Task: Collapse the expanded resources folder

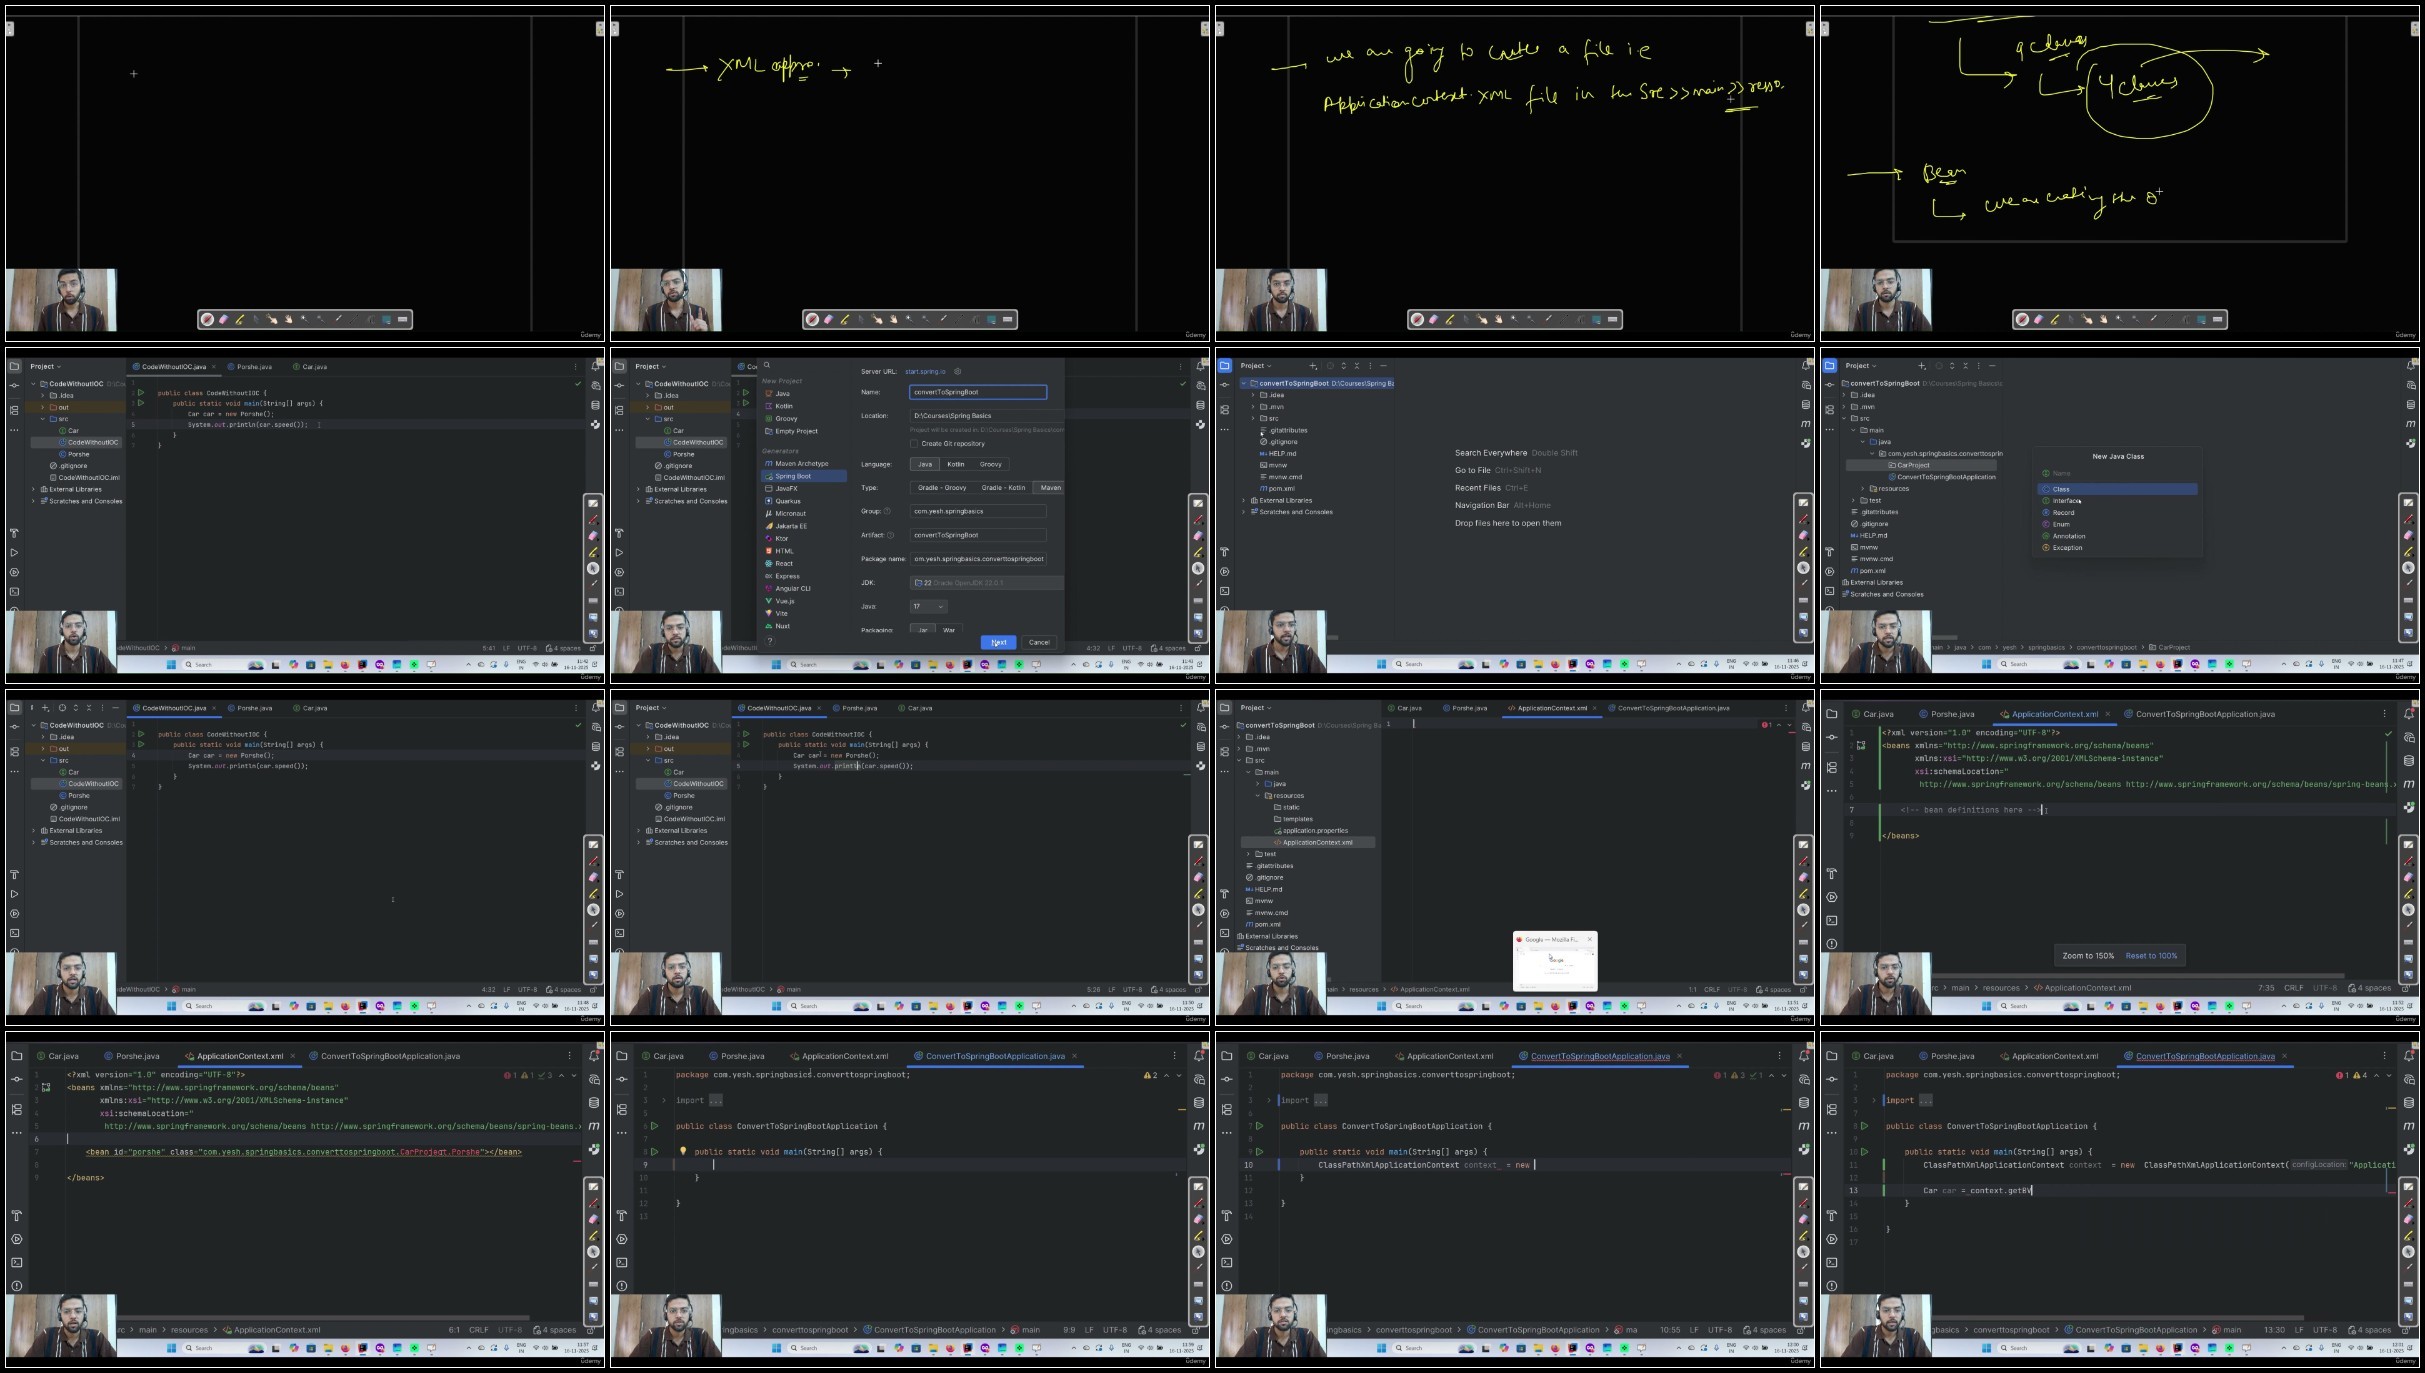Action: tap(1259, 796)
